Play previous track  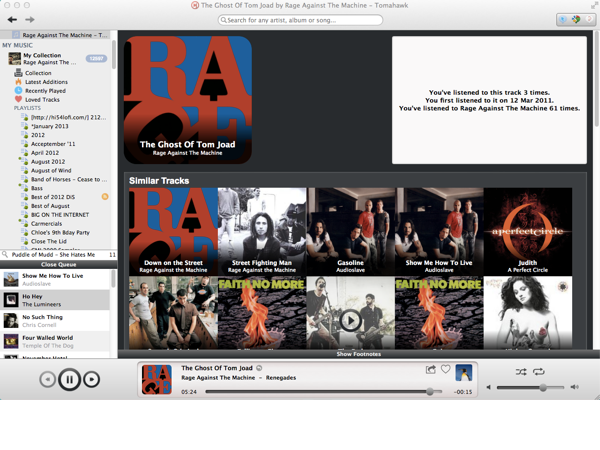[47, 379]
